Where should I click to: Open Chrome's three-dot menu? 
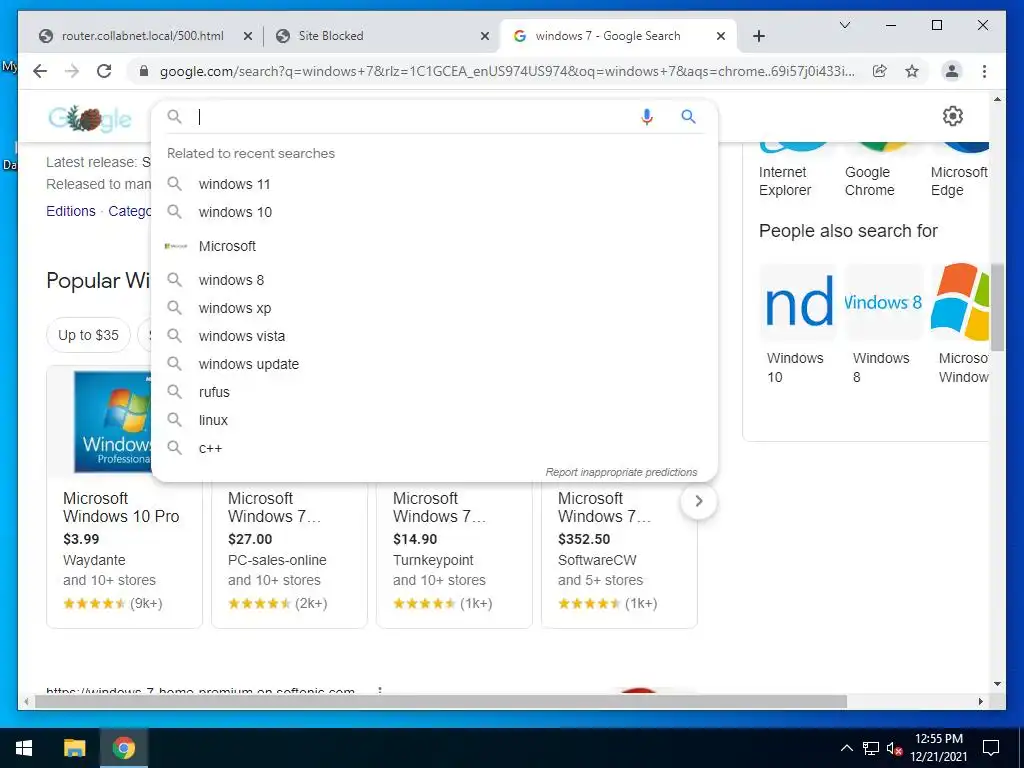(984, 71)
